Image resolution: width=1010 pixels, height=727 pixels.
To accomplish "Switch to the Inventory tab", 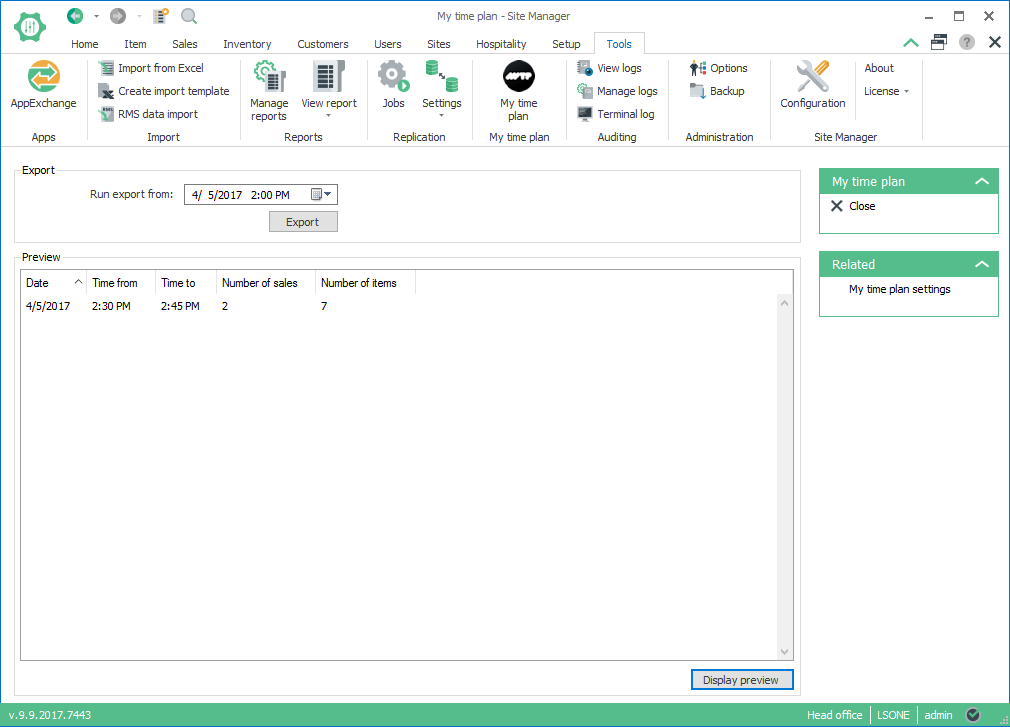I will (x=247, y=44).
